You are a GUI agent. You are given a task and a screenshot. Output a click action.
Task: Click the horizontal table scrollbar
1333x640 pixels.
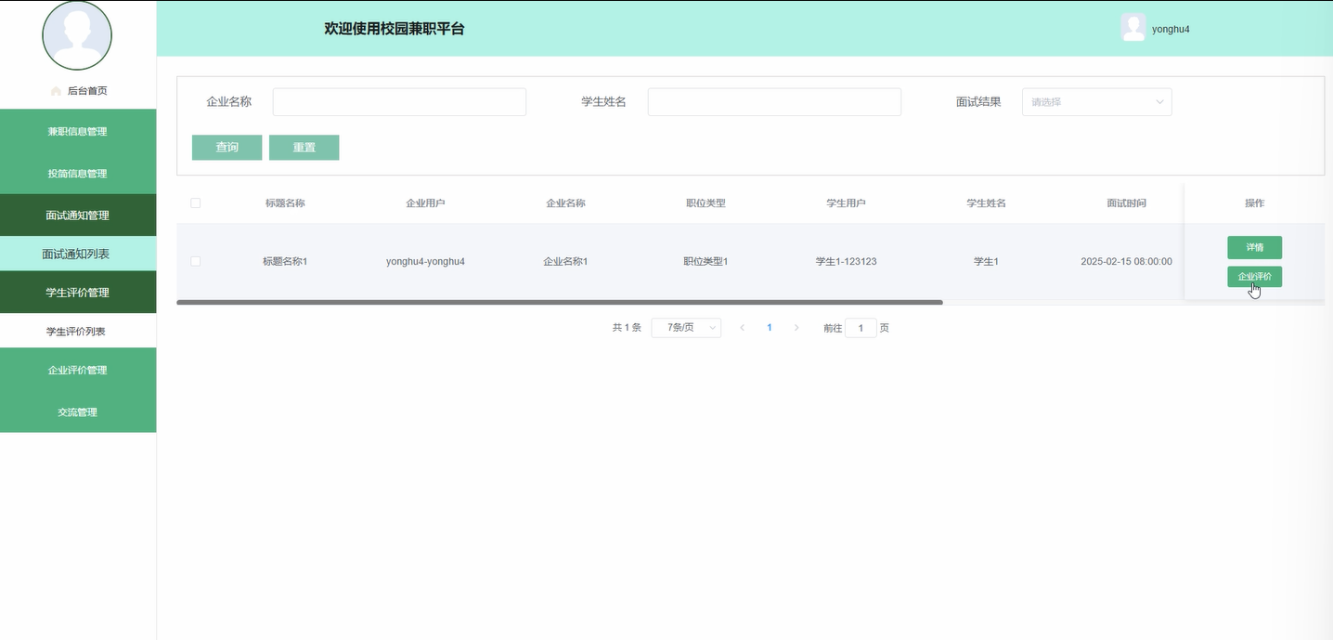tap(560, 302)
